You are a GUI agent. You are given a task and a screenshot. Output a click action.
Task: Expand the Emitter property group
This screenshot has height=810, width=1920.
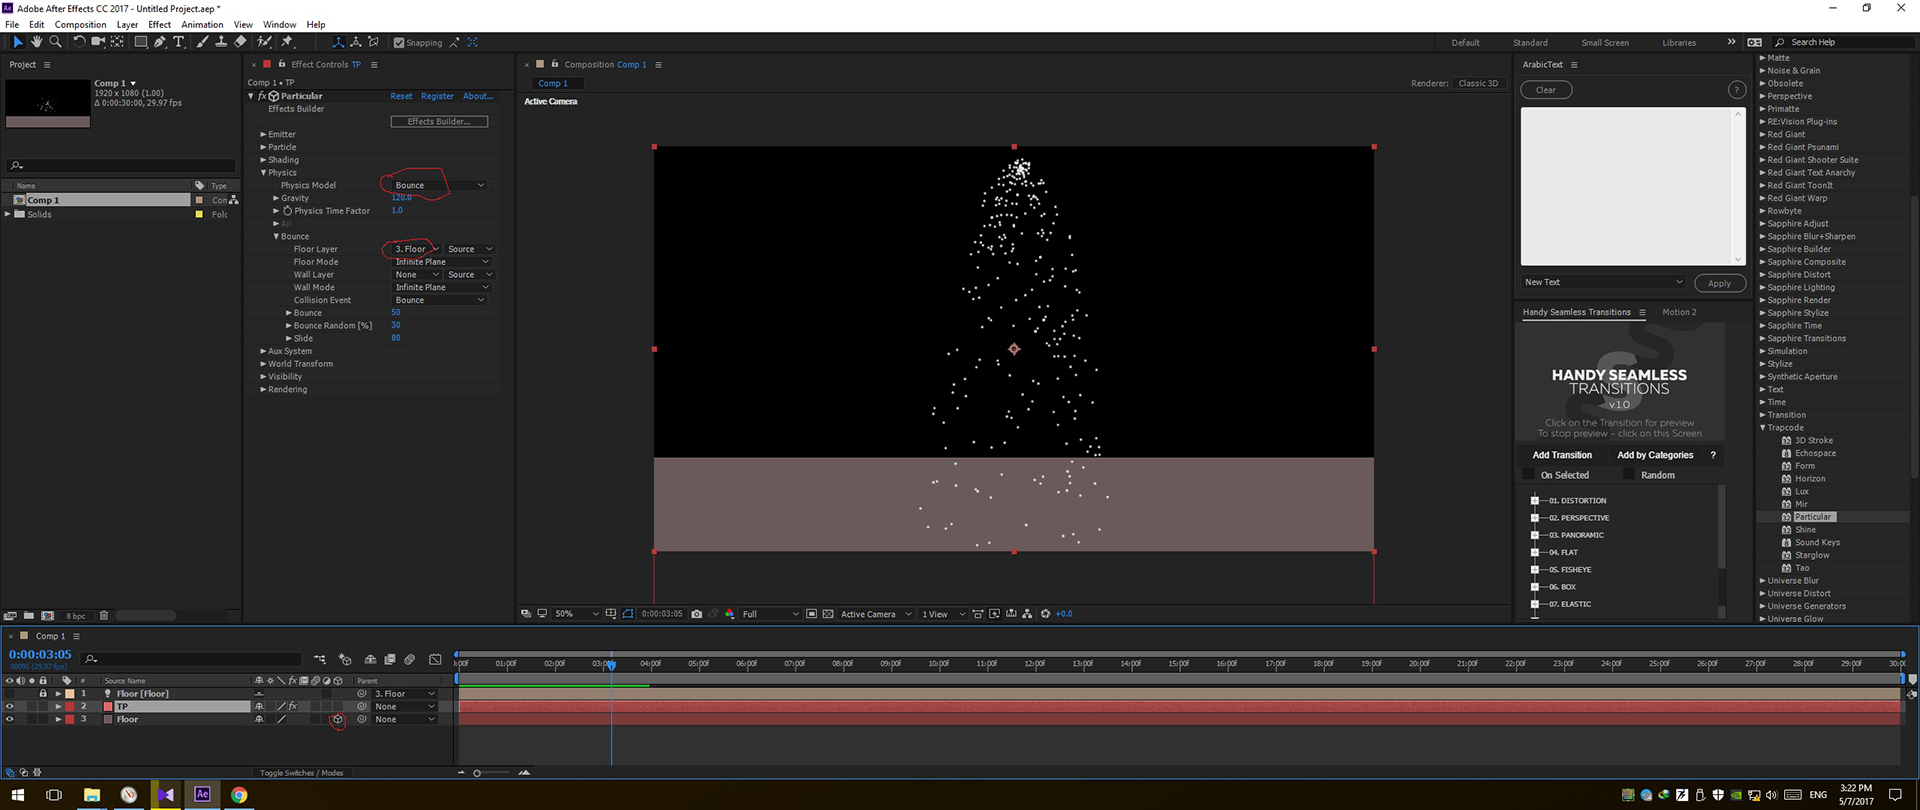click(263, 134)
